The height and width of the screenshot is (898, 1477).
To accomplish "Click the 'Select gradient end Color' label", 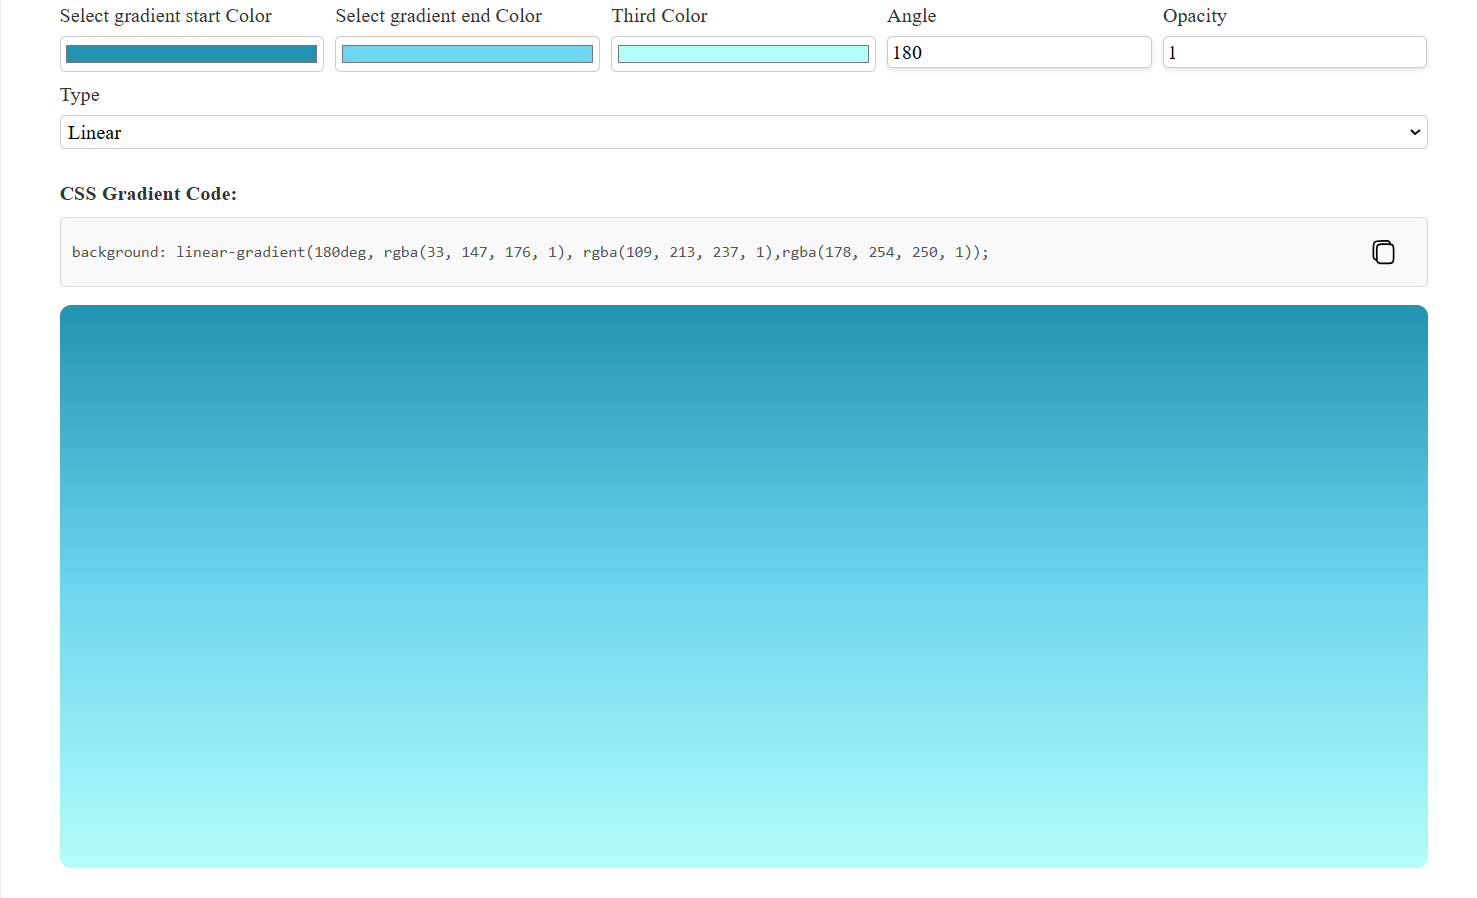I will click(x=439, y=16).
